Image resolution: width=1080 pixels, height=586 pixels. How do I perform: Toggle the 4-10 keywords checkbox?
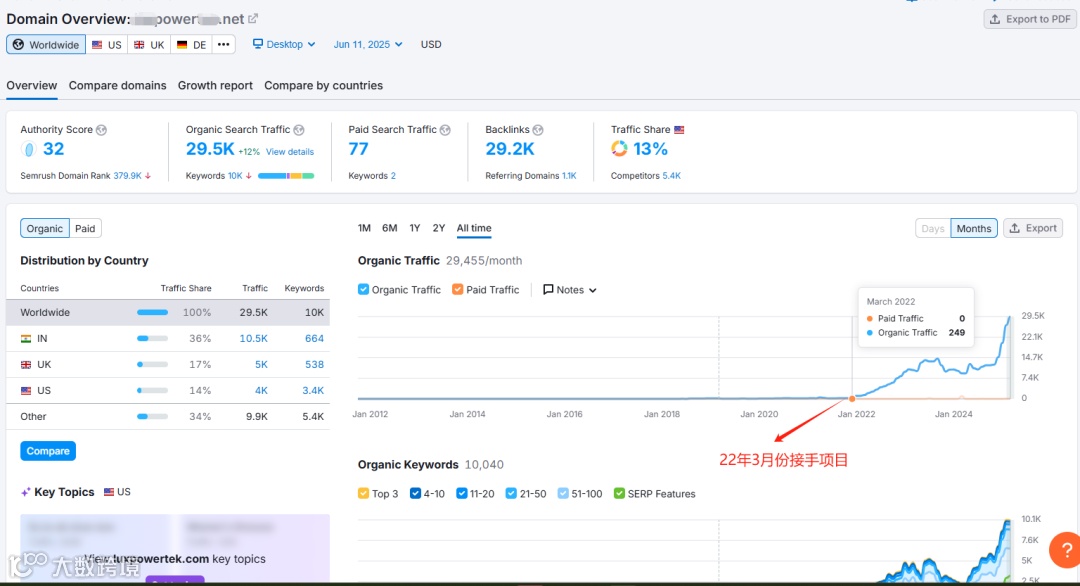coord(415,493)
